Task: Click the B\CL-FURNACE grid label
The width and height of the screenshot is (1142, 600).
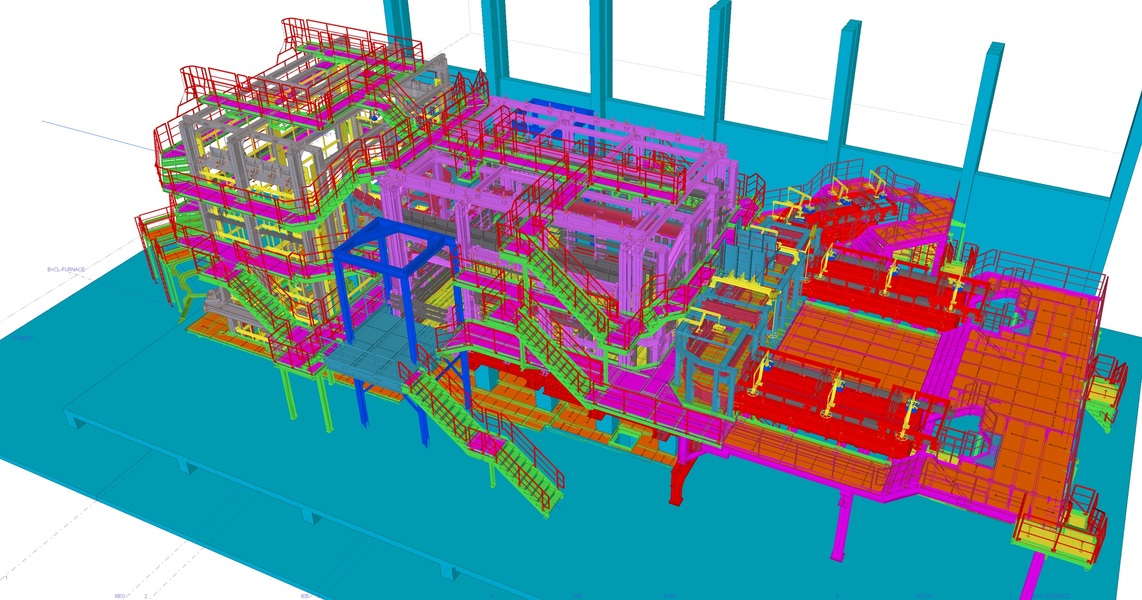Action: pos(66,270)
